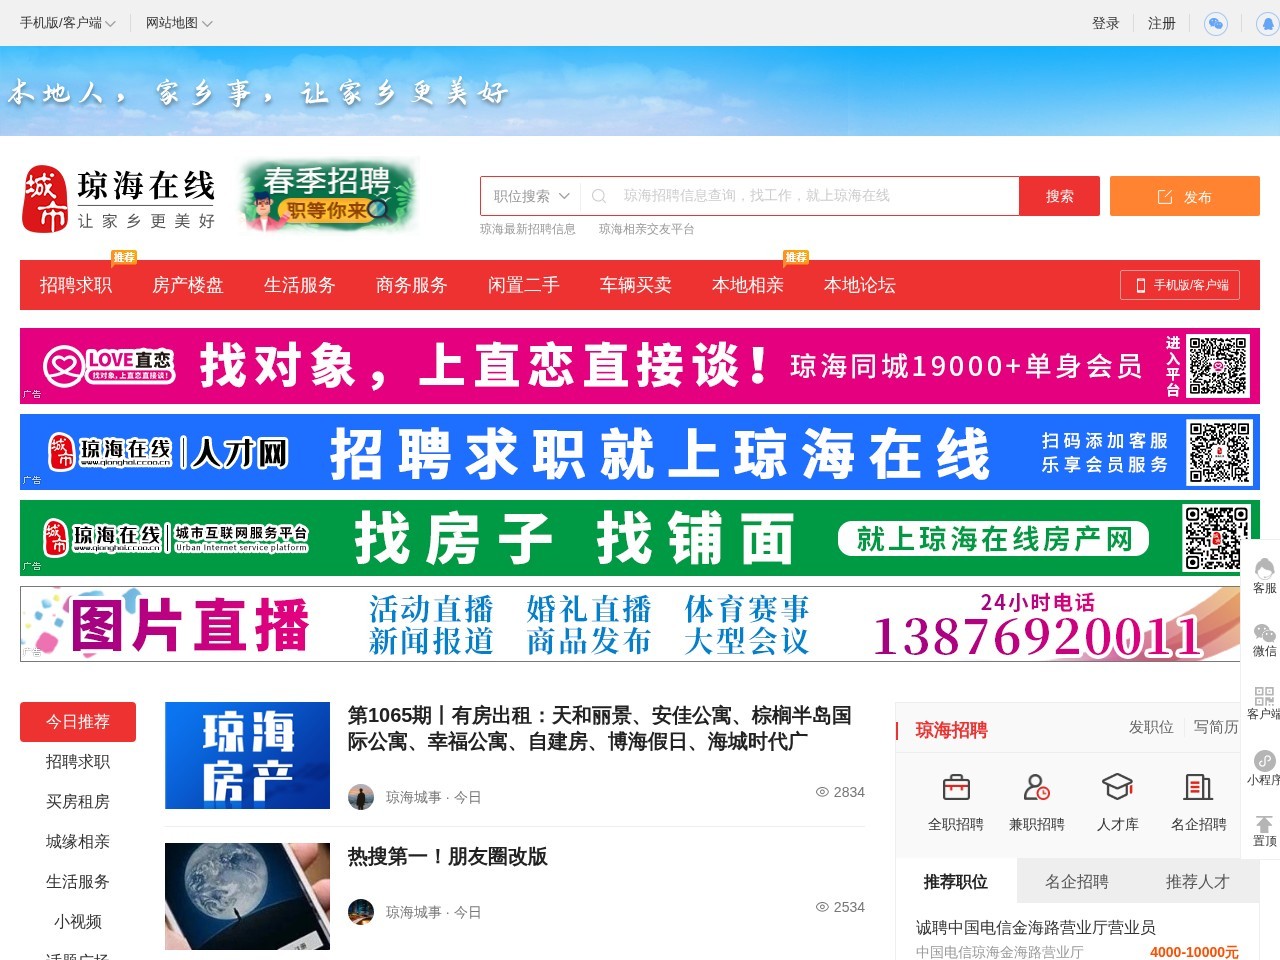Screen dimensions: 1280x960
Task: Click 琼海招聘 panel heading
Action: click(x=952, y=730)
